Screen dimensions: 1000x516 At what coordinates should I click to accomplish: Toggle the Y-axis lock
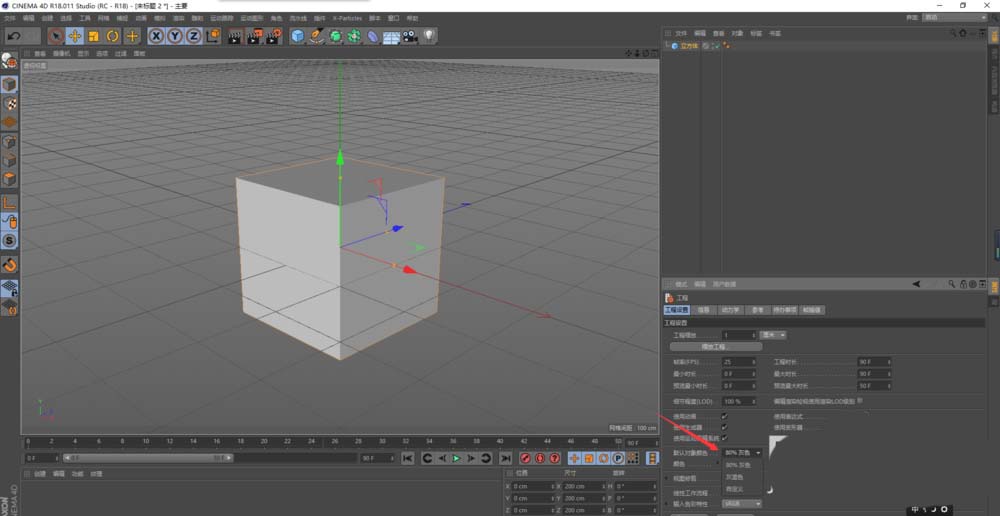(175, 36)
